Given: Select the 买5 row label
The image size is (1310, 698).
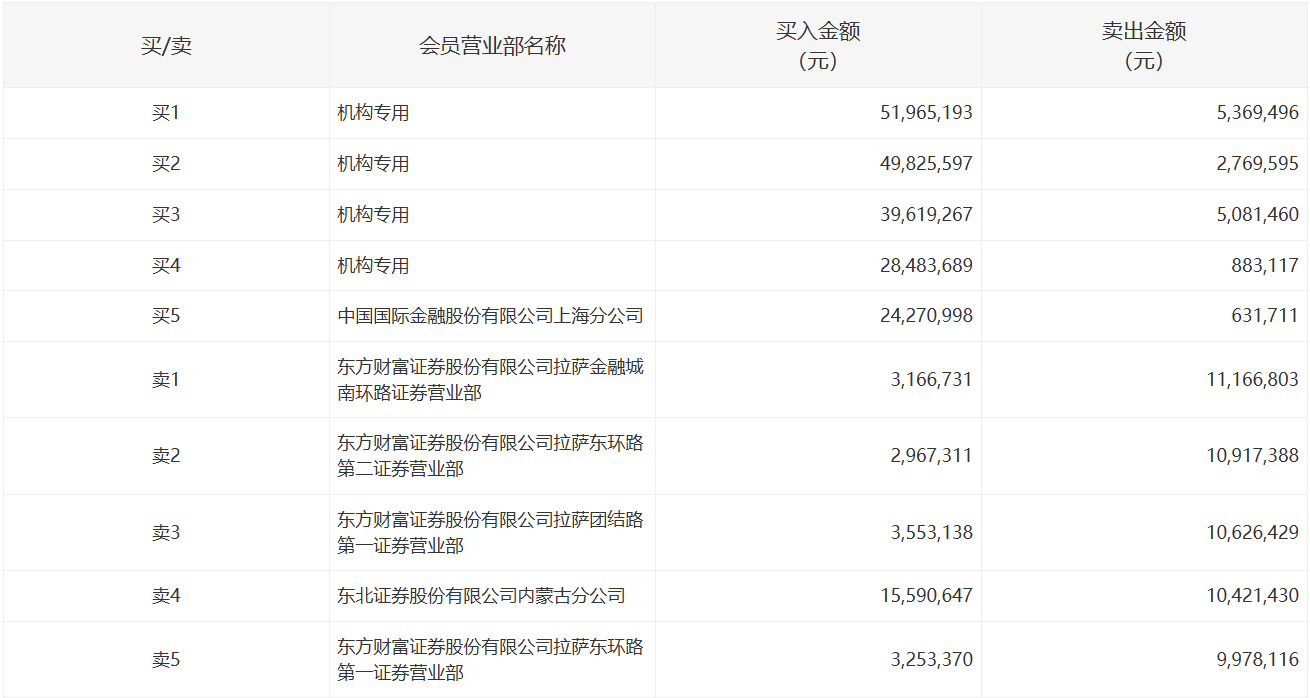Looking at the screenshot, I should coord(166,316).
